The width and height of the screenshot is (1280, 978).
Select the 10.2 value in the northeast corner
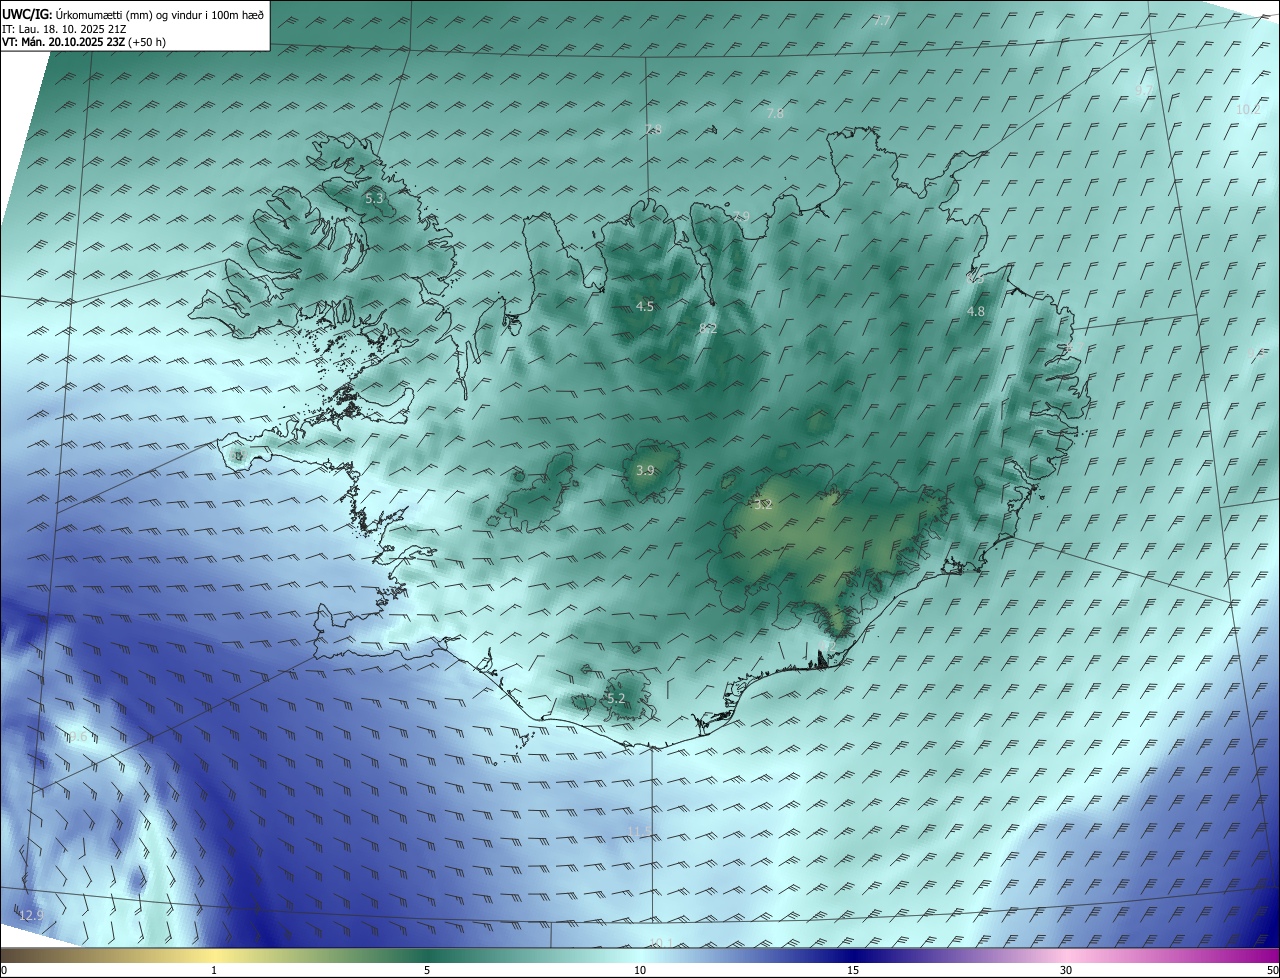click(1249, 110)
